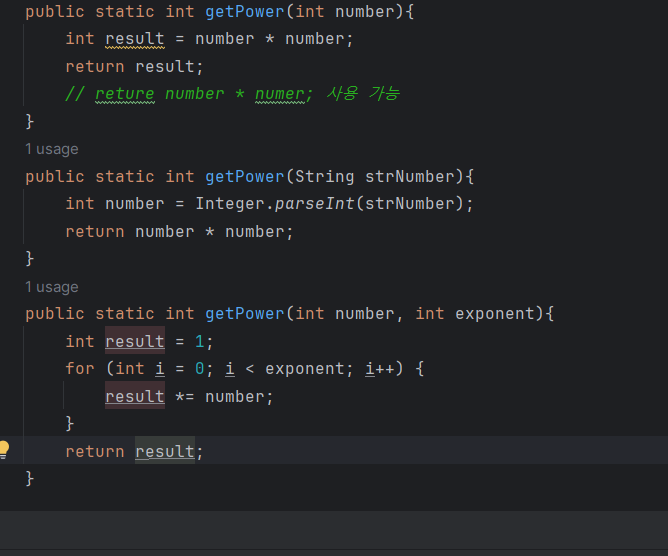
Task: Click the numeric literal 0 in the for loop
Action: 199,369
